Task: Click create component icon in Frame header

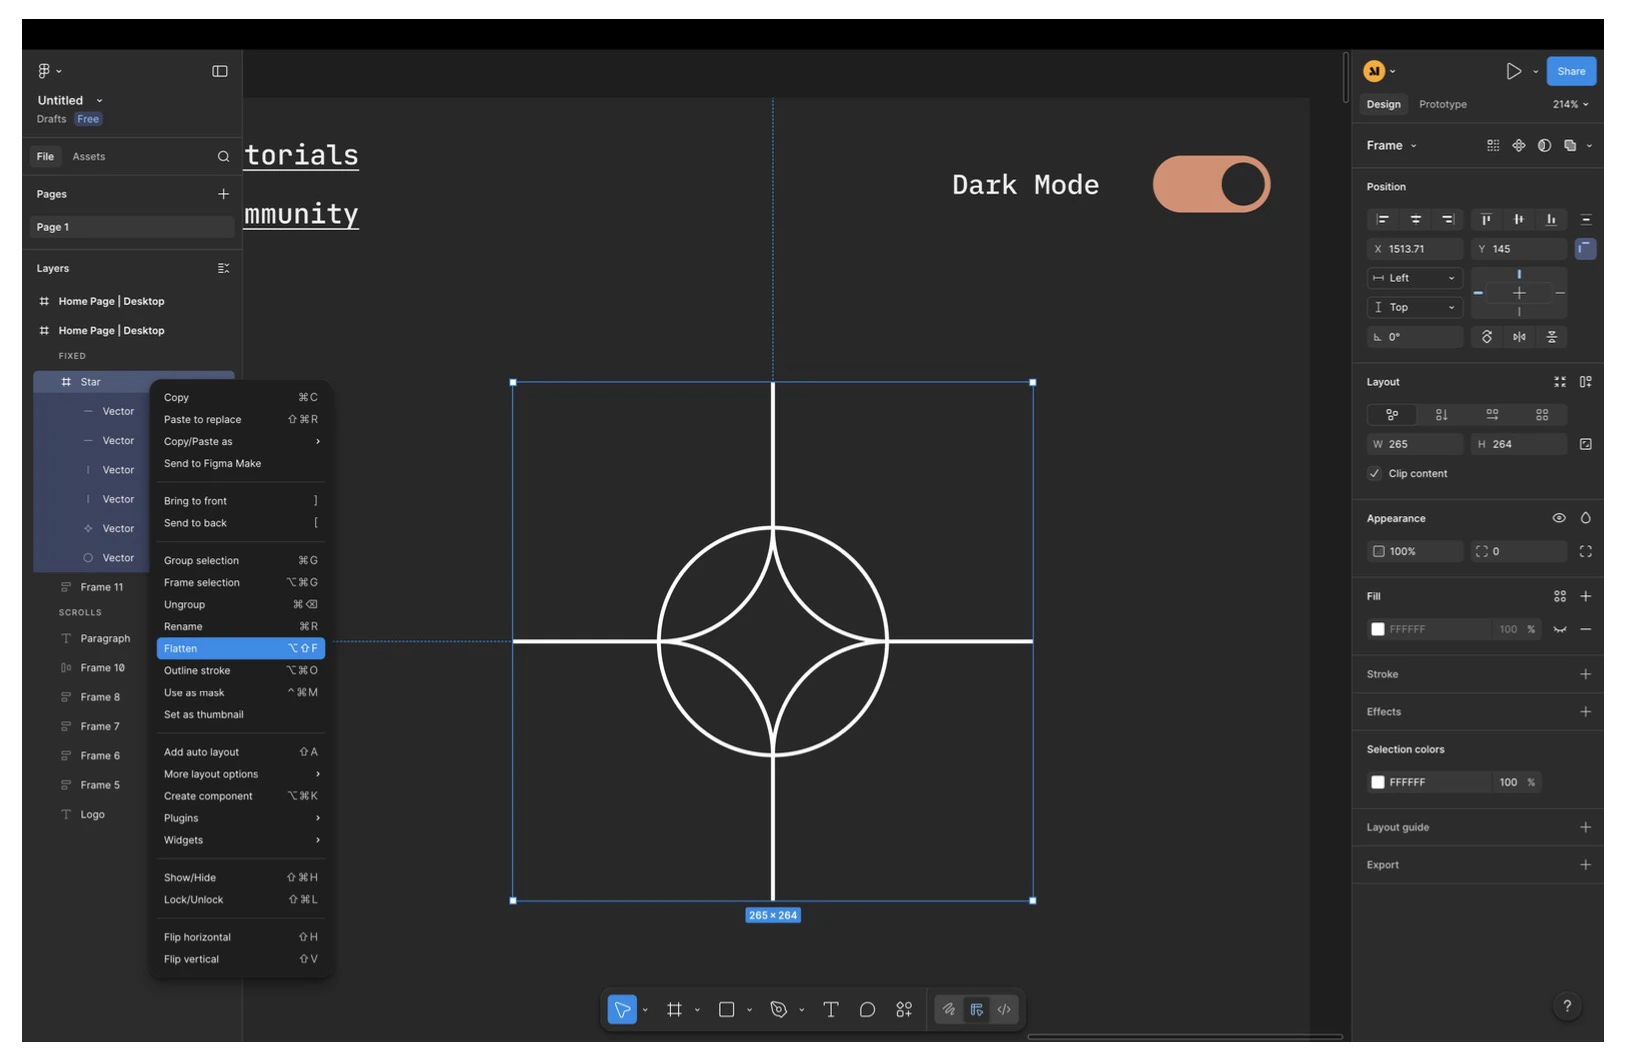Action: pos(1519,145)
